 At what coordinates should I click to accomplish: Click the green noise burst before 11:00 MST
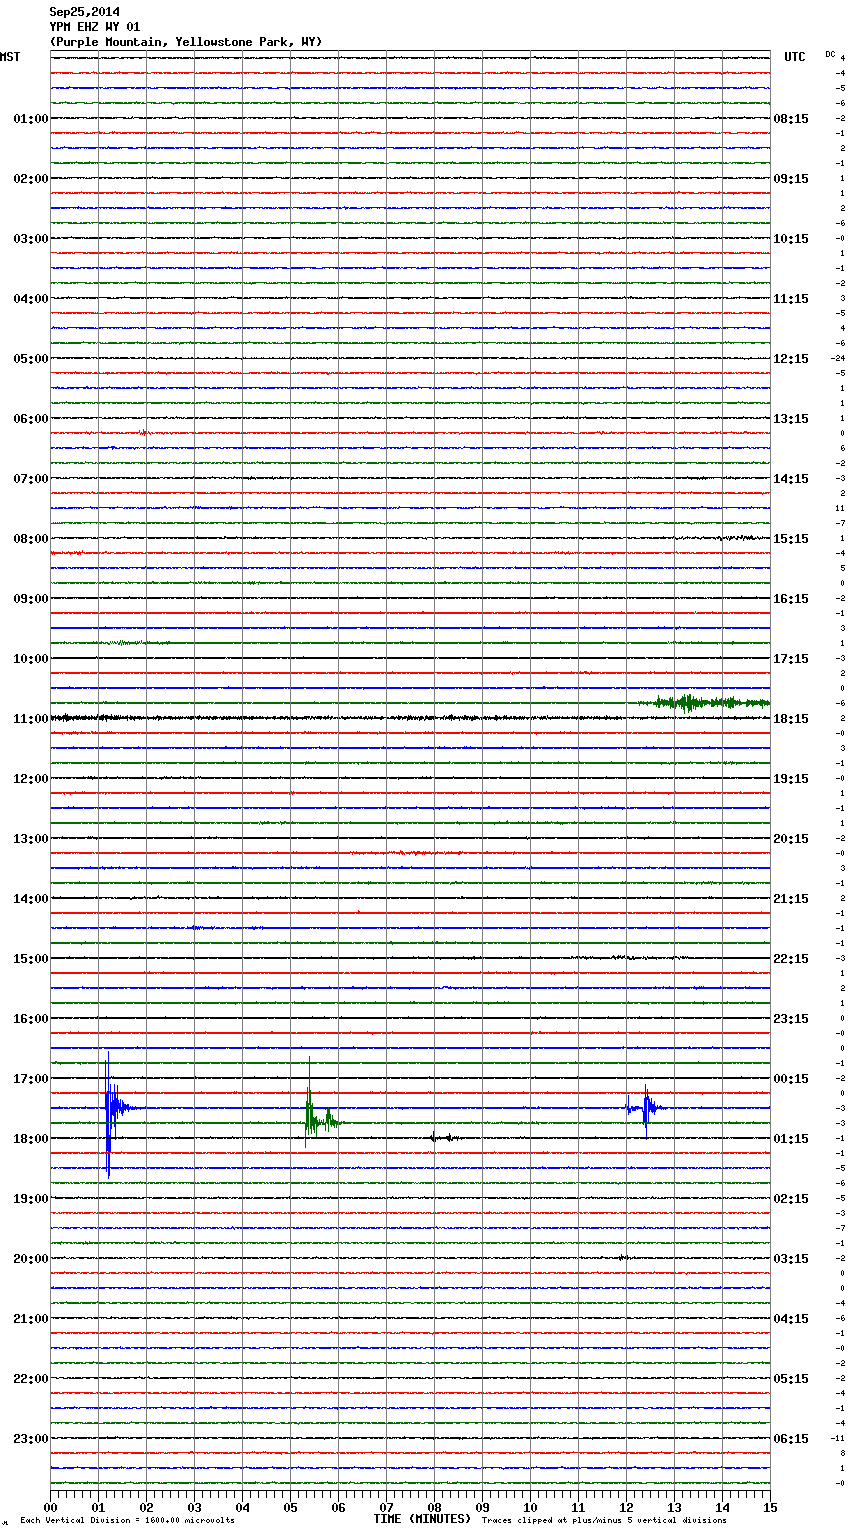point(704,703)
